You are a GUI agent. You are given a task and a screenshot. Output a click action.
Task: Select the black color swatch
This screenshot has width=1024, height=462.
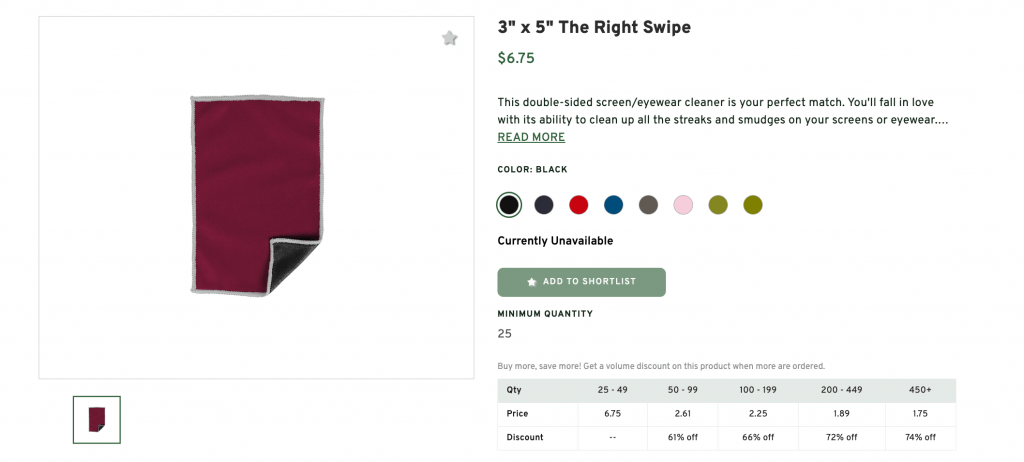point(509,205)
